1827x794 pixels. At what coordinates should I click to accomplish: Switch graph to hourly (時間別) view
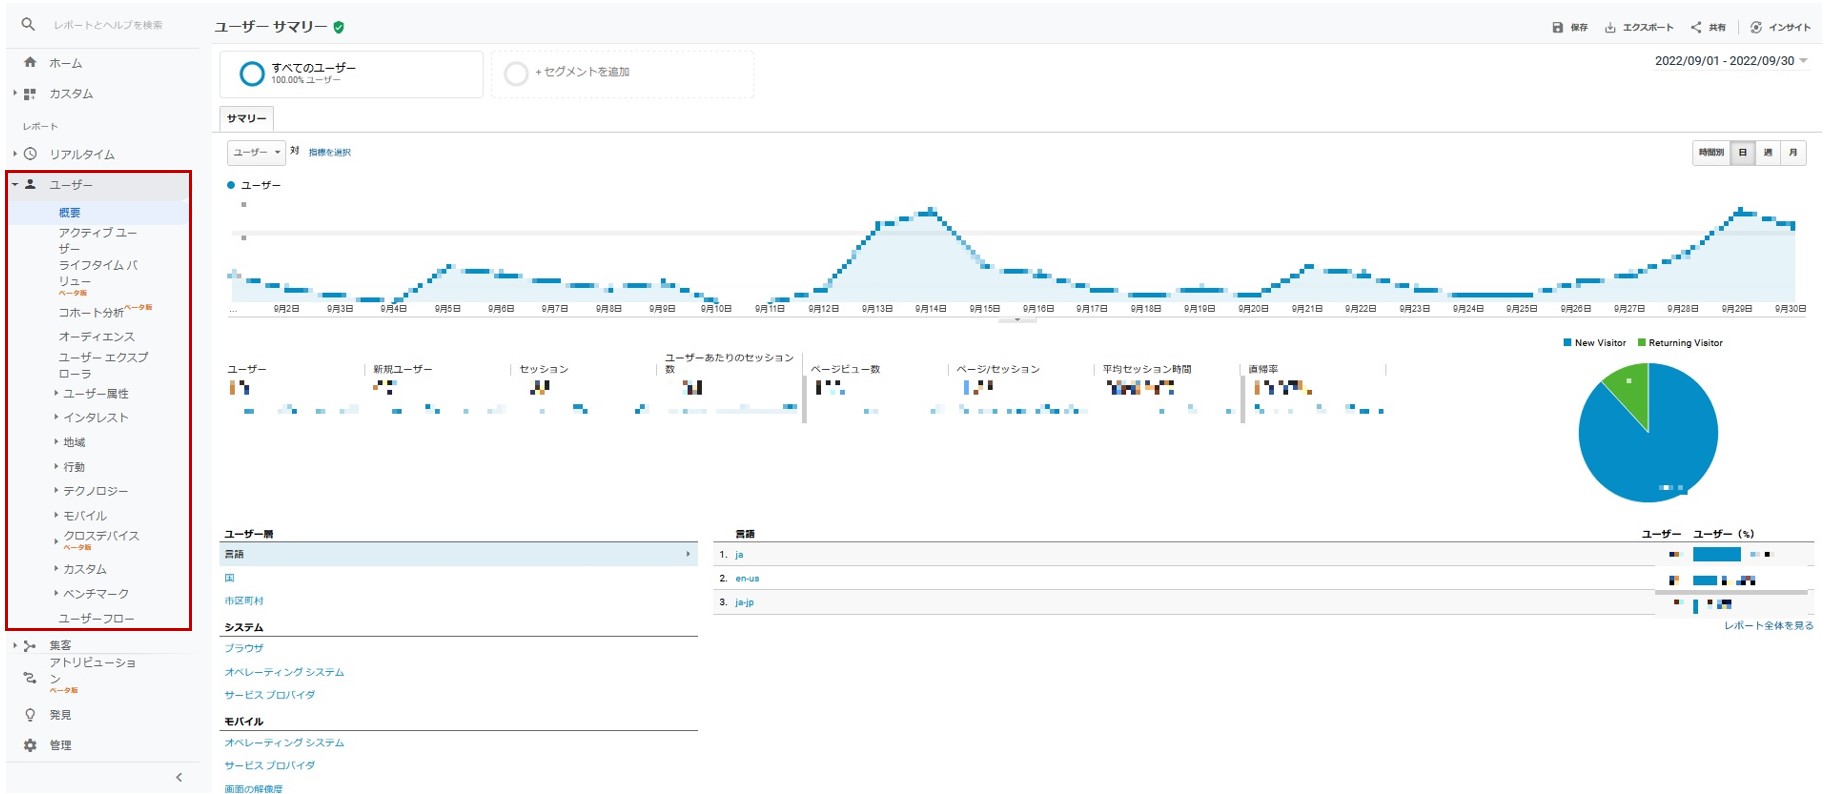(x=1711, y=153)
